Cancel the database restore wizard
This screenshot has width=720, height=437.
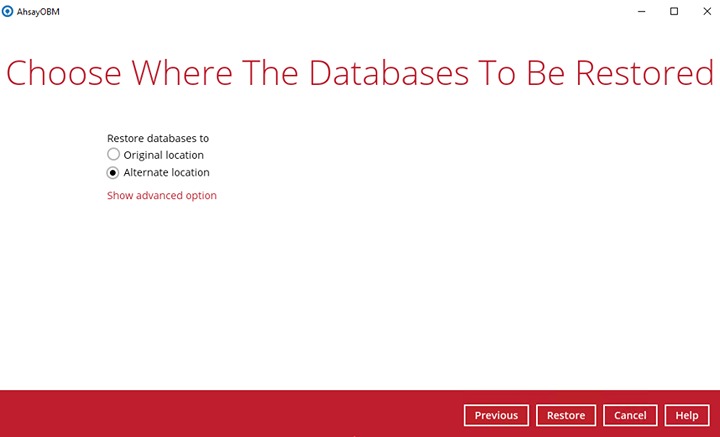coord(630,415)
